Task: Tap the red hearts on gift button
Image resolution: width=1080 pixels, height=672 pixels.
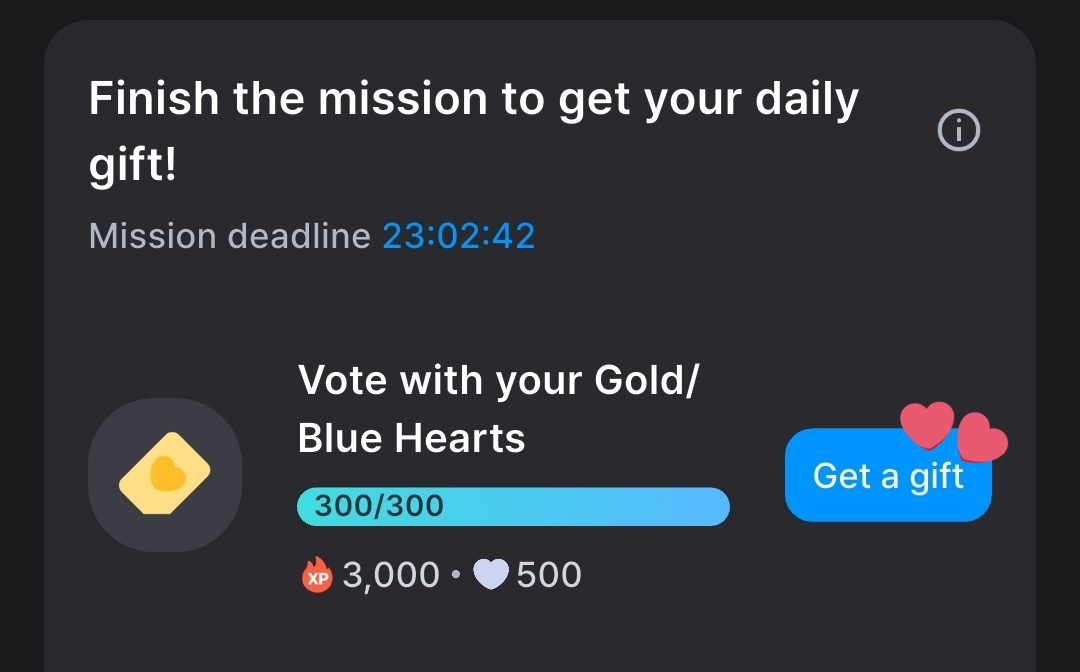Action: pyautogui.click(x=954, y=431)
